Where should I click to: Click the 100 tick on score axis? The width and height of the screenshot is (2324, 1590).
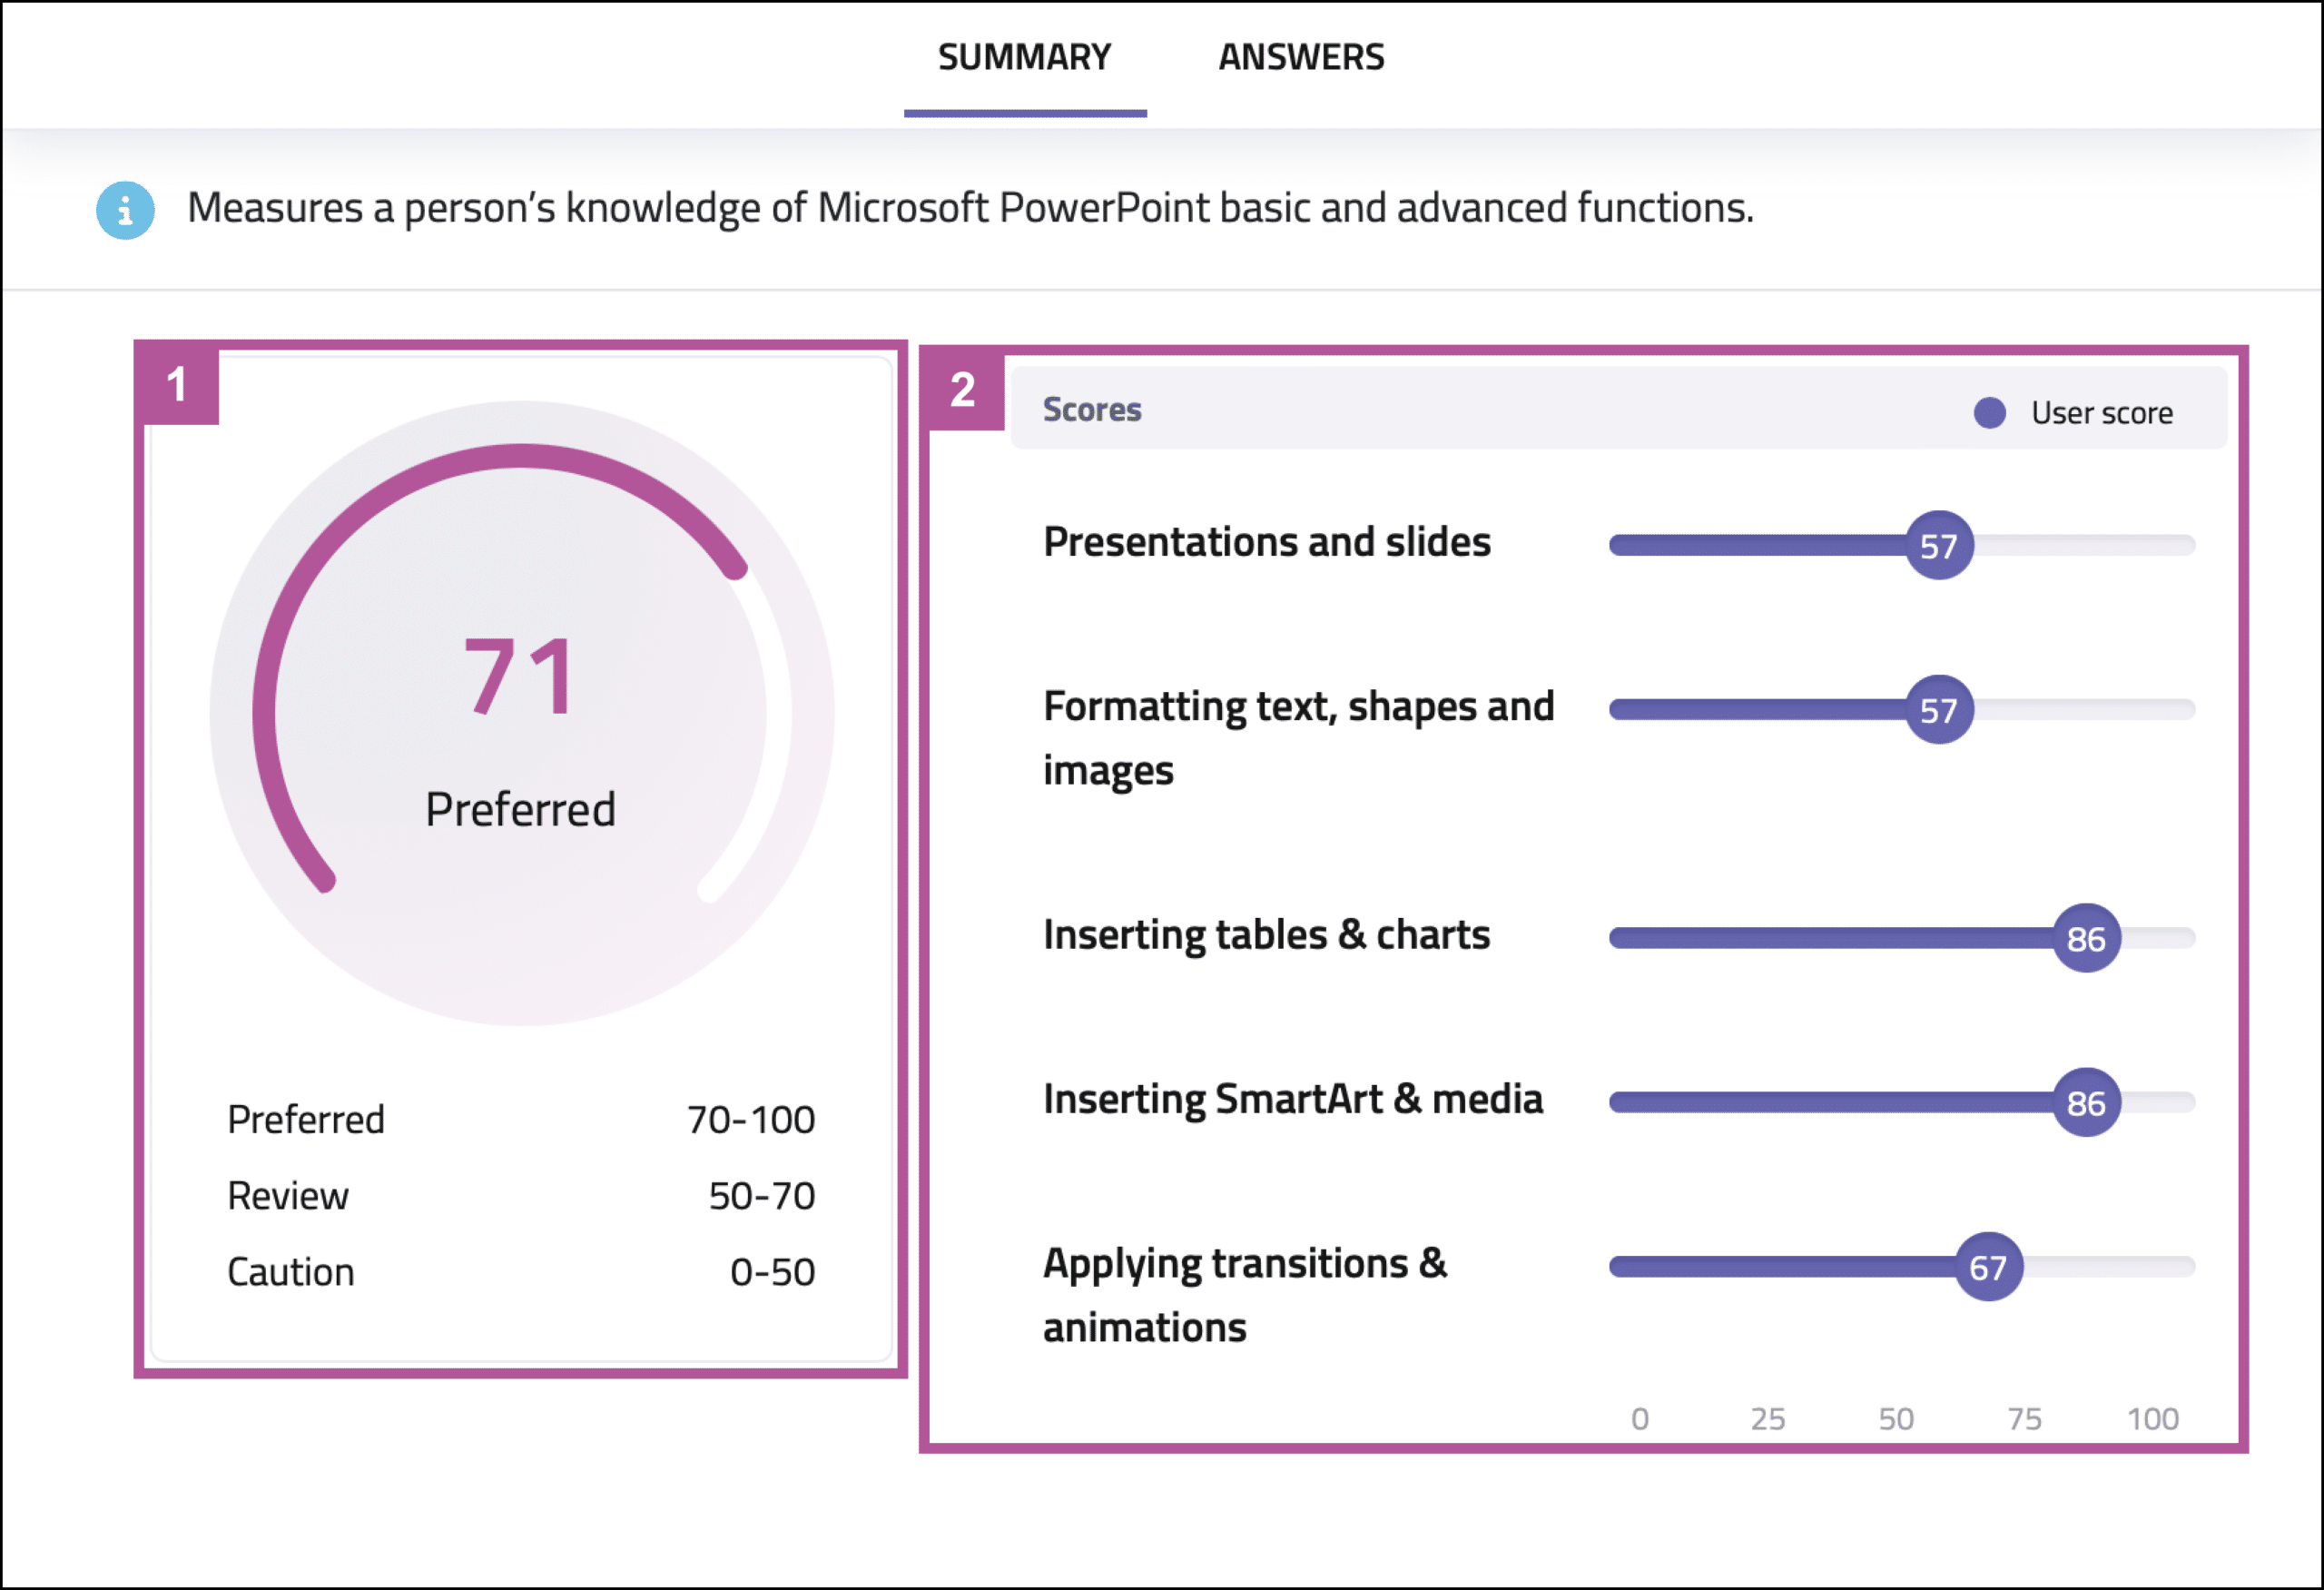(2152, 1418)
